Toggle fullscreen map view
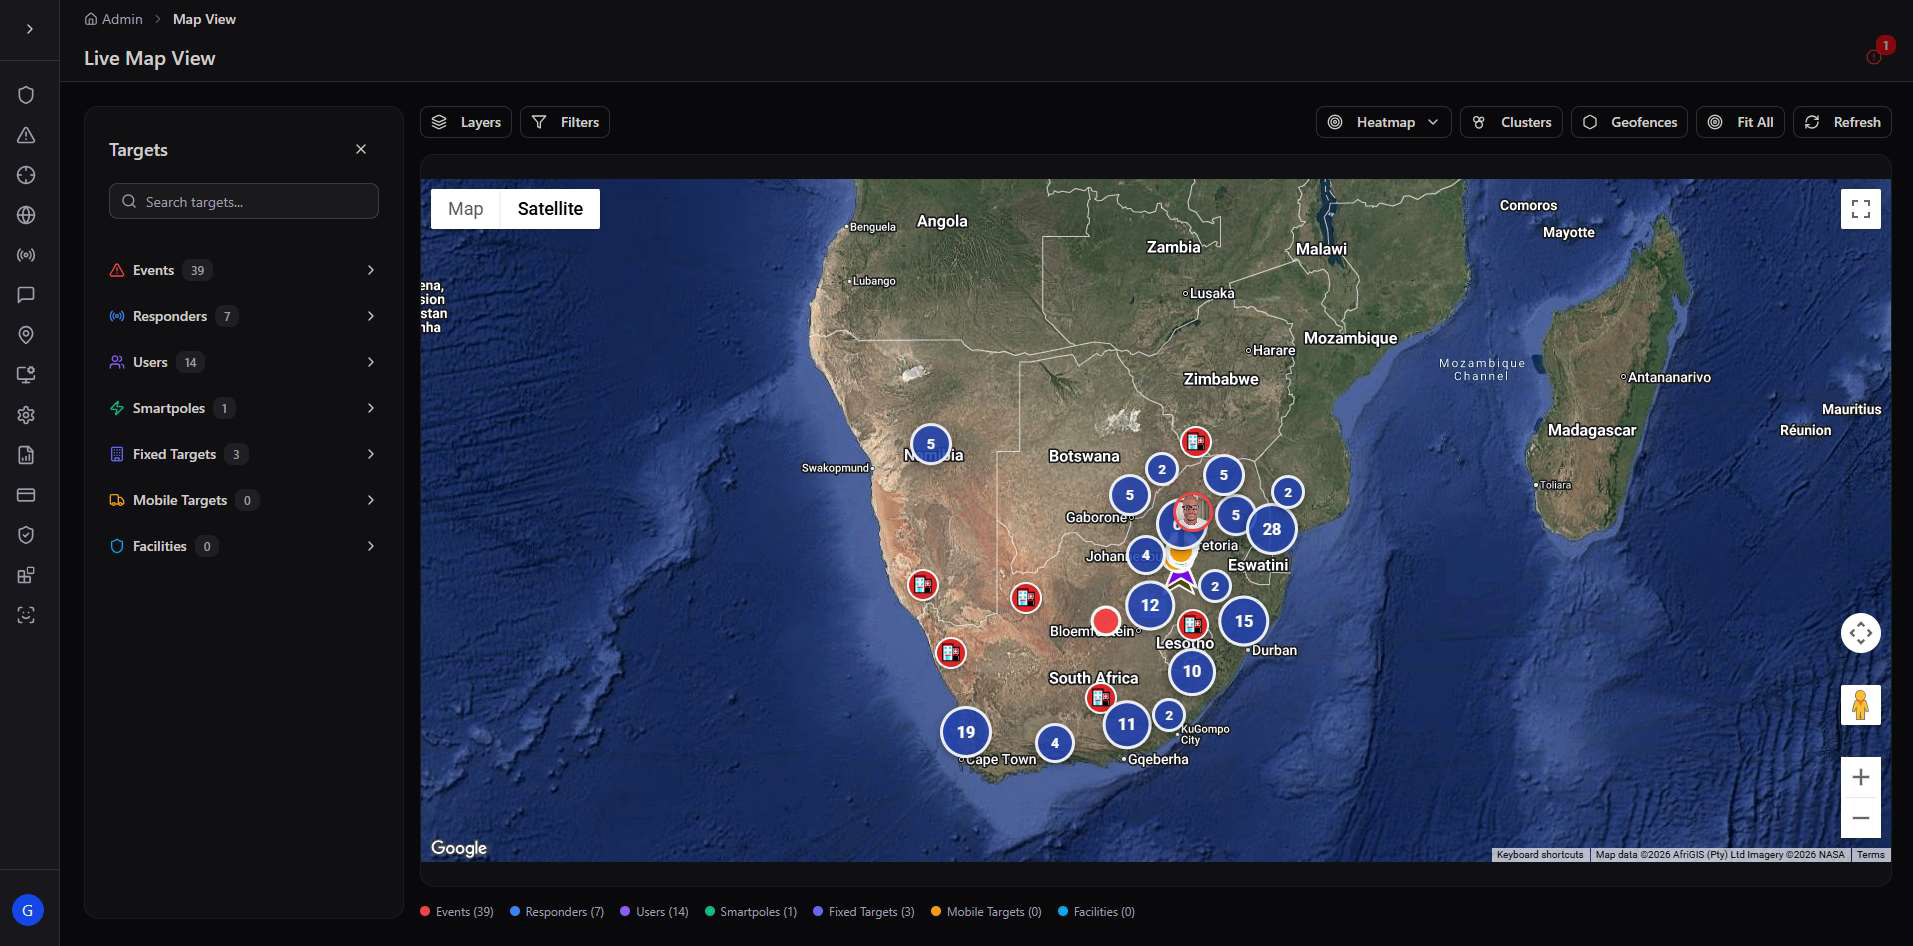Screen dimensions: 1913x946 (1861, 209)
